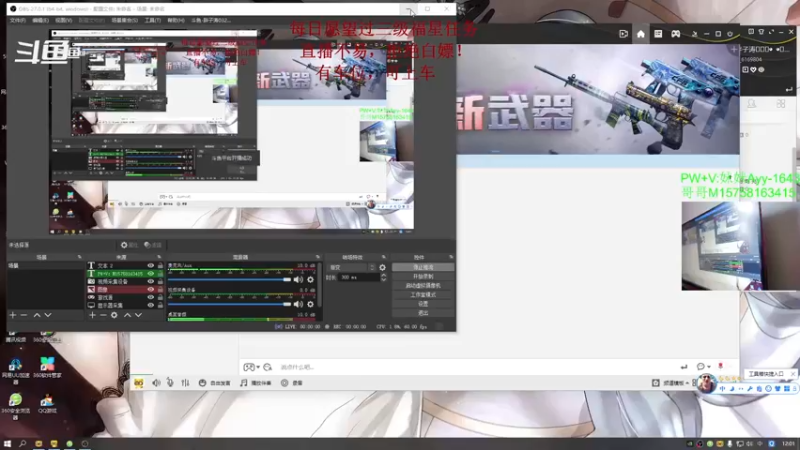Open the Windows Start menu

point(7,444)
